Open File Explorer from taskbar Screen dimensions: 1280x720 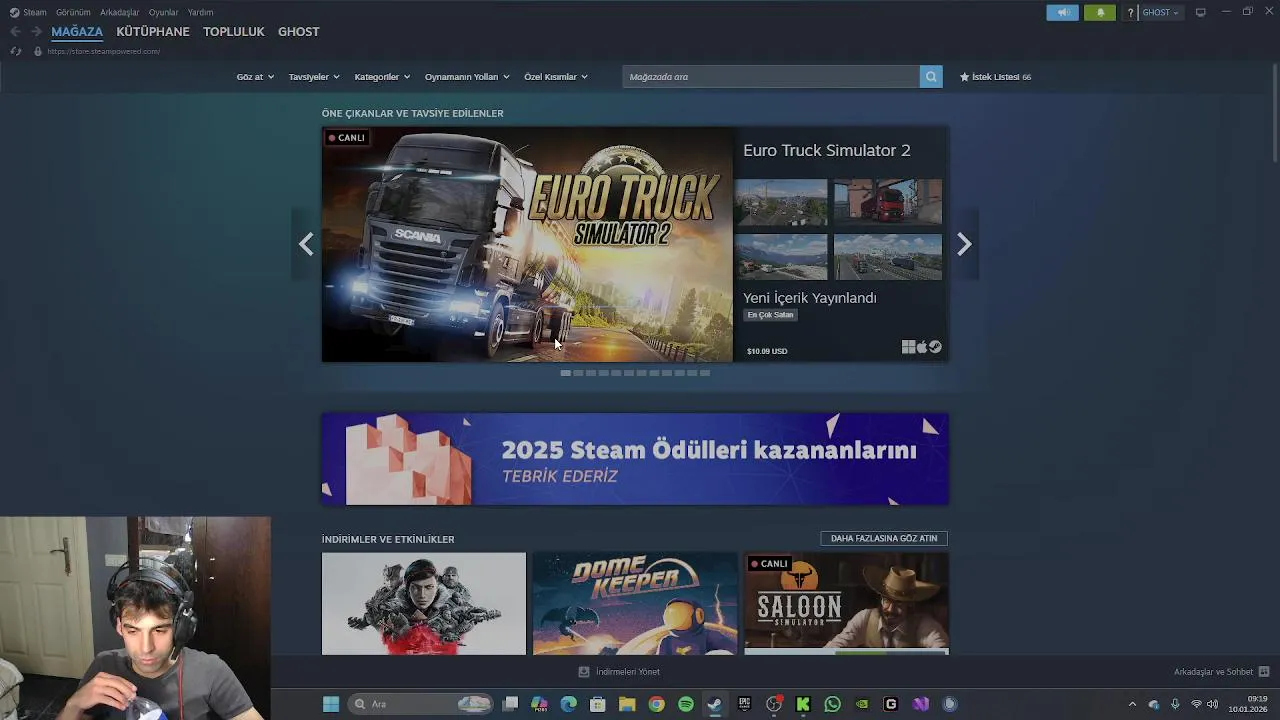627,704
